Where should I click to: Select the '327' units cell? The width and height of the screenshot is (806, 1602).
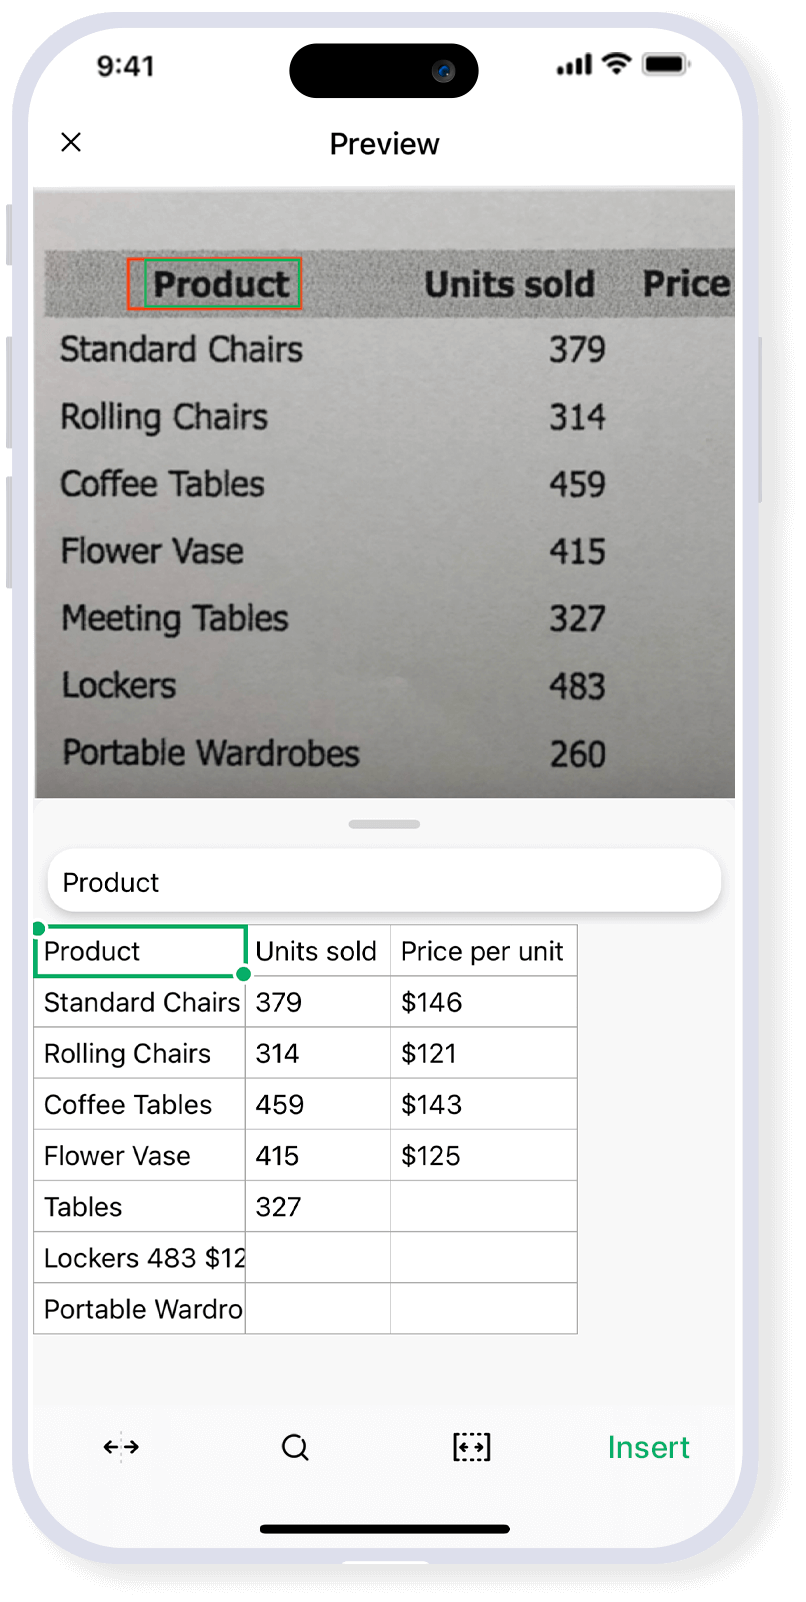(x=317, y=1207)
